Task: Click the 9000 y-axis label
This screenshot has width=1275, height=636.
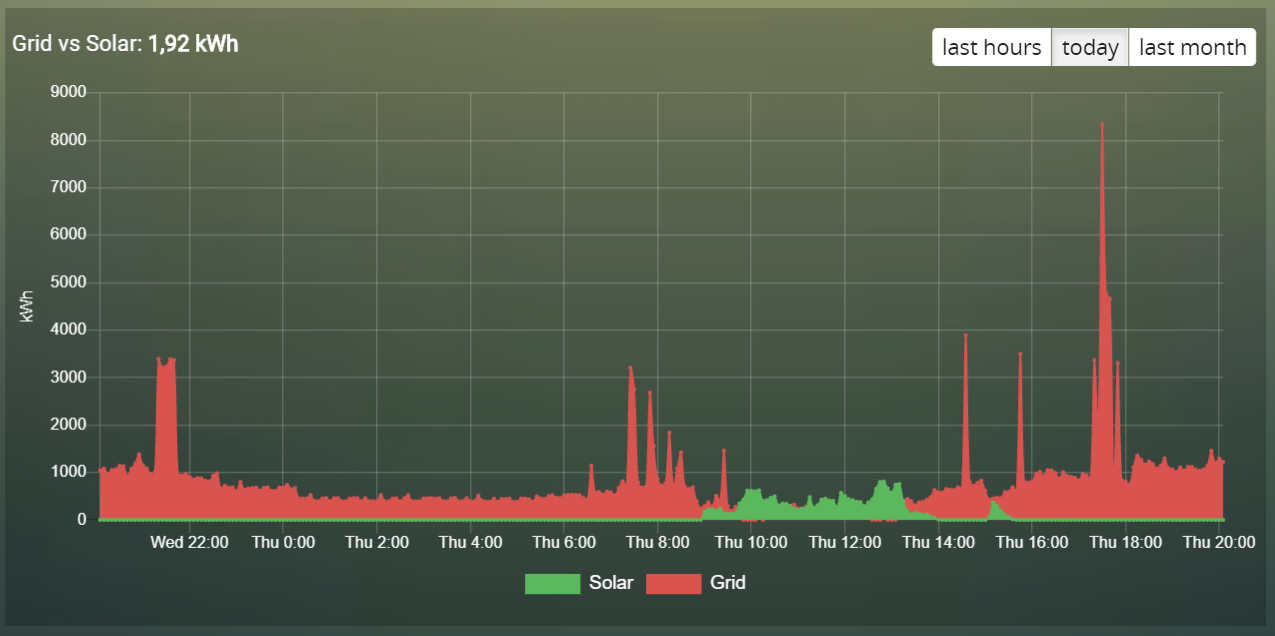Action: pyautogui.click(x=69, y=93)
